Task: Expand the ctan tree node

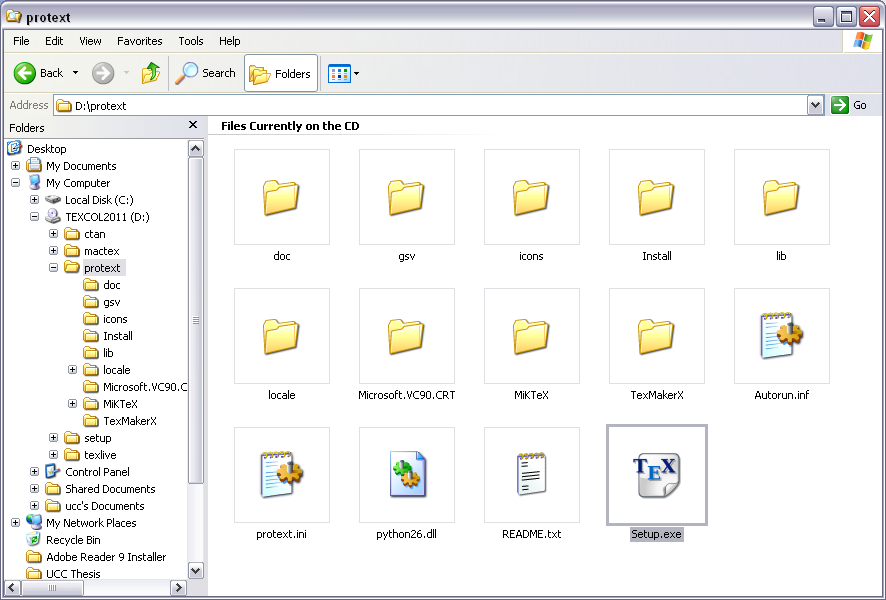Action: pyautogui.click(x=53, y=233)
